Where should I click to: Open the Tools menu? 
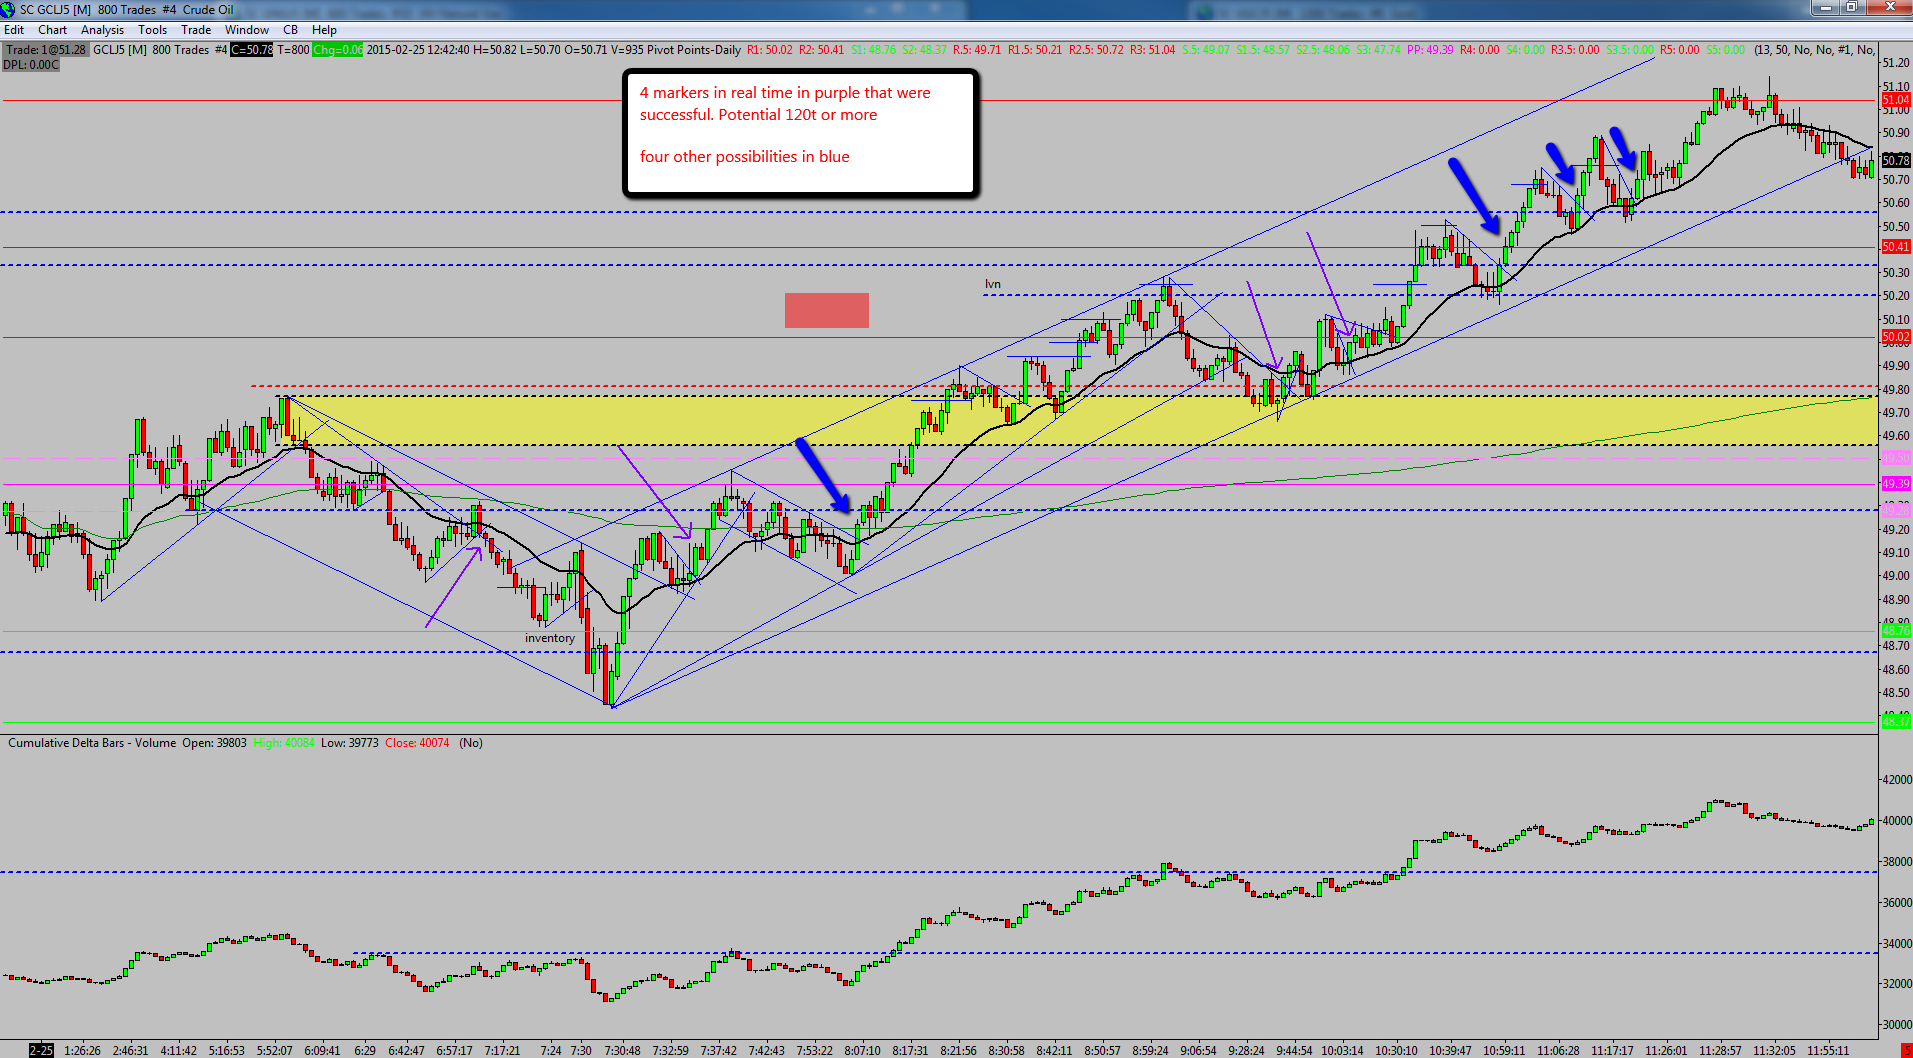click(152, 30)
